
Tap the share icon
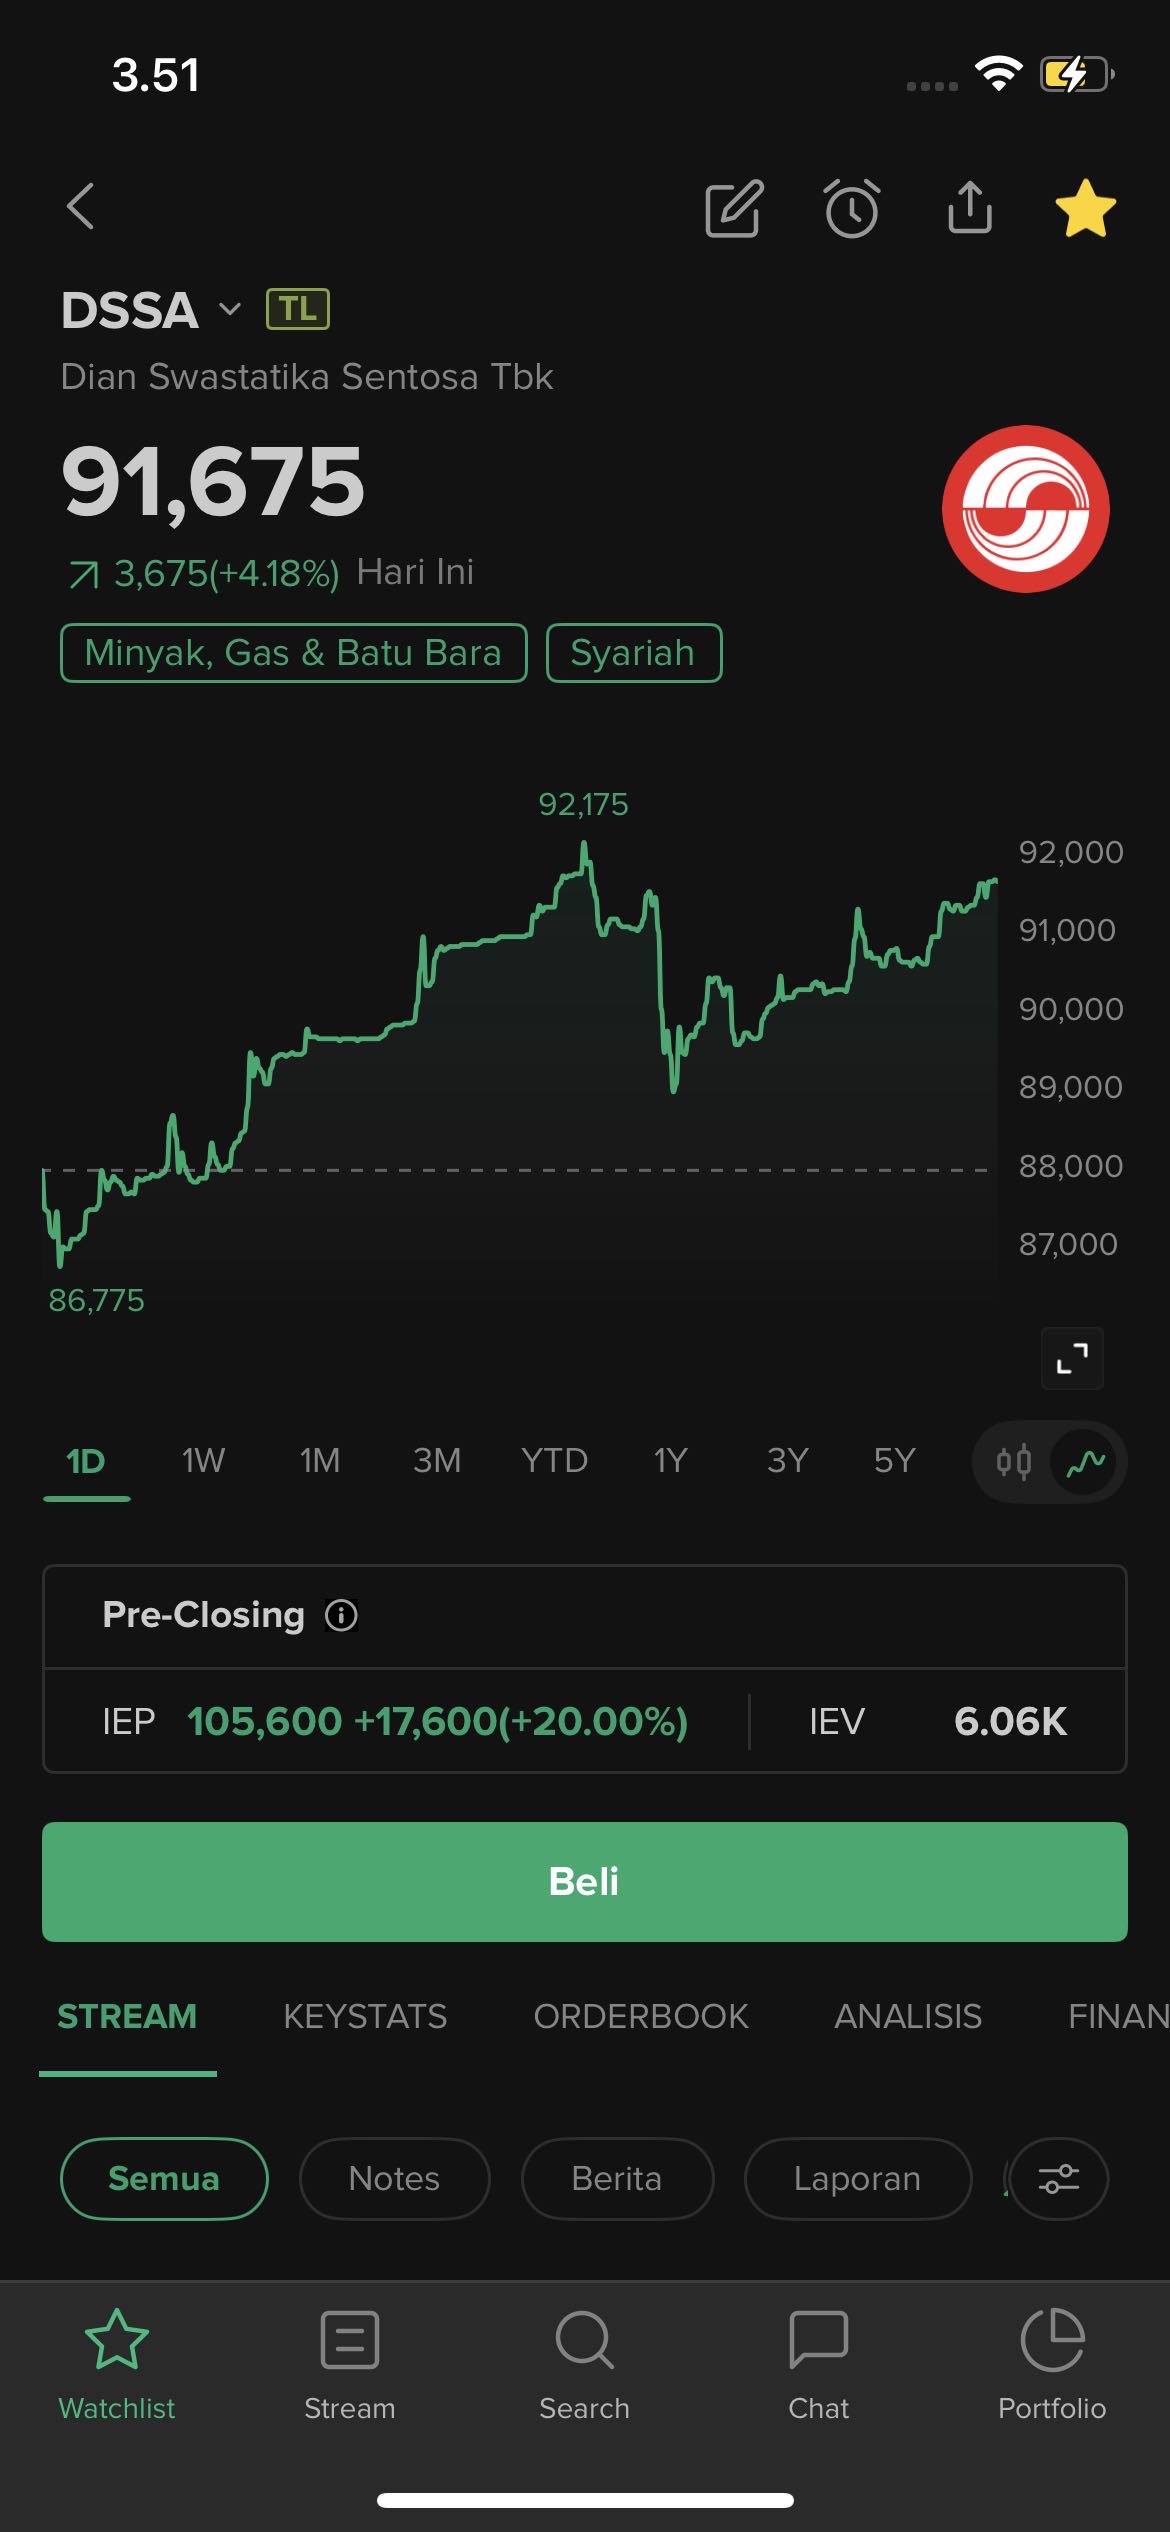(969, 208)
